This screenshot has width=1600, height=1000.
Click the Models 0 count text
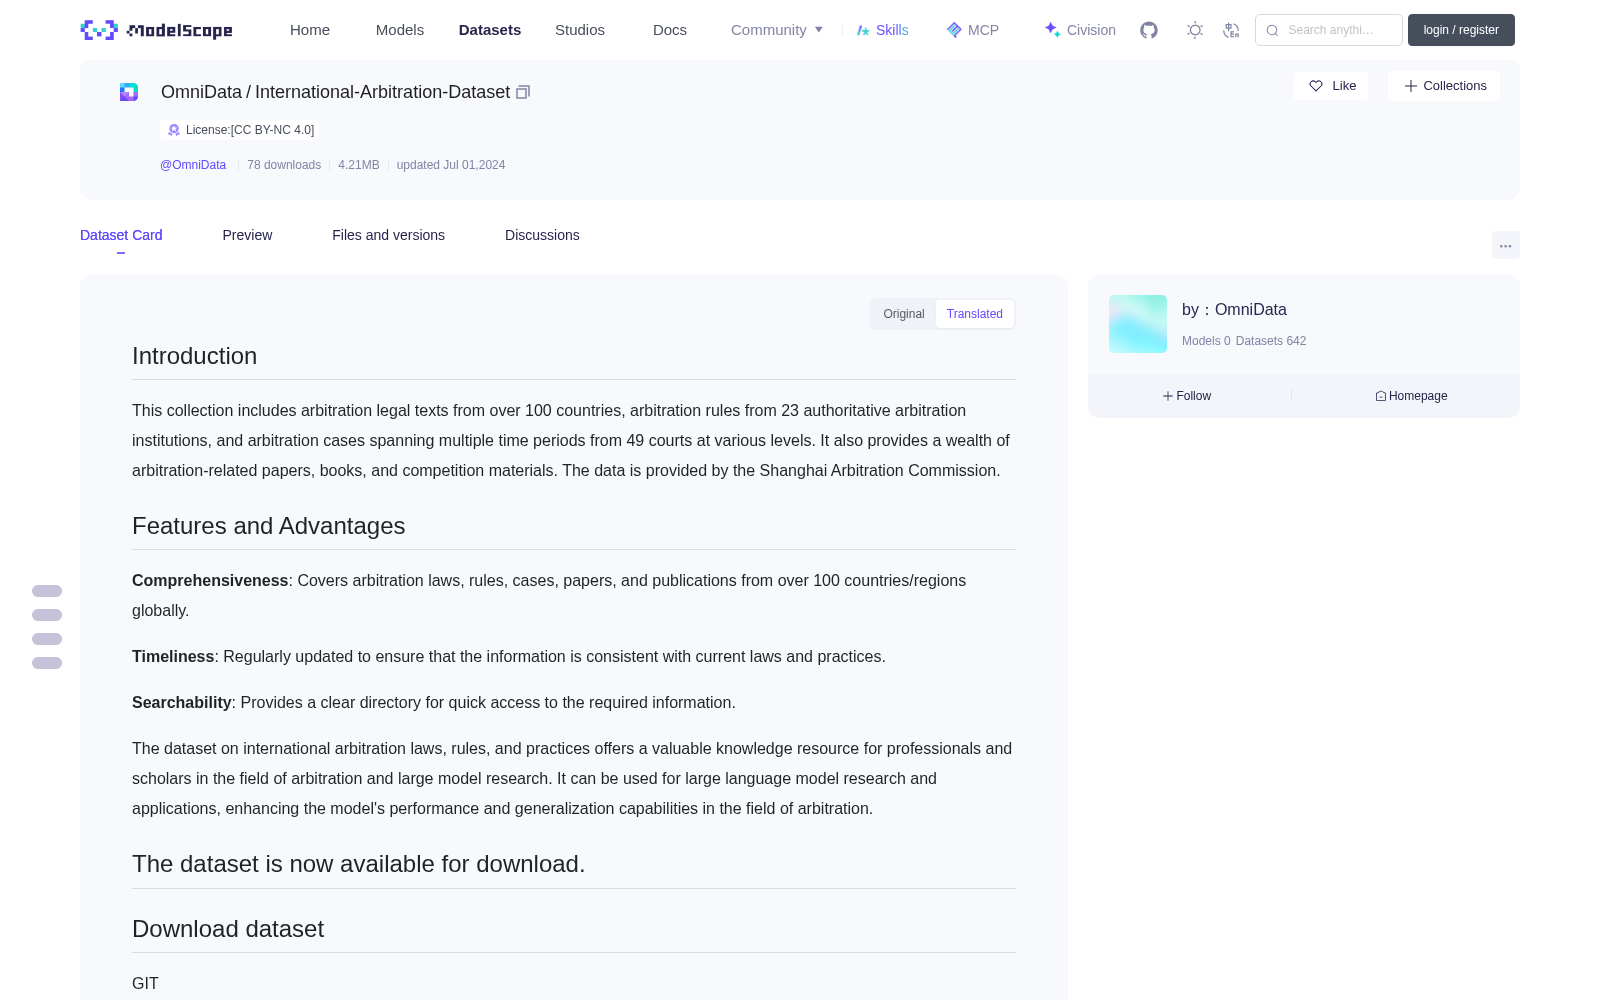1206,341
